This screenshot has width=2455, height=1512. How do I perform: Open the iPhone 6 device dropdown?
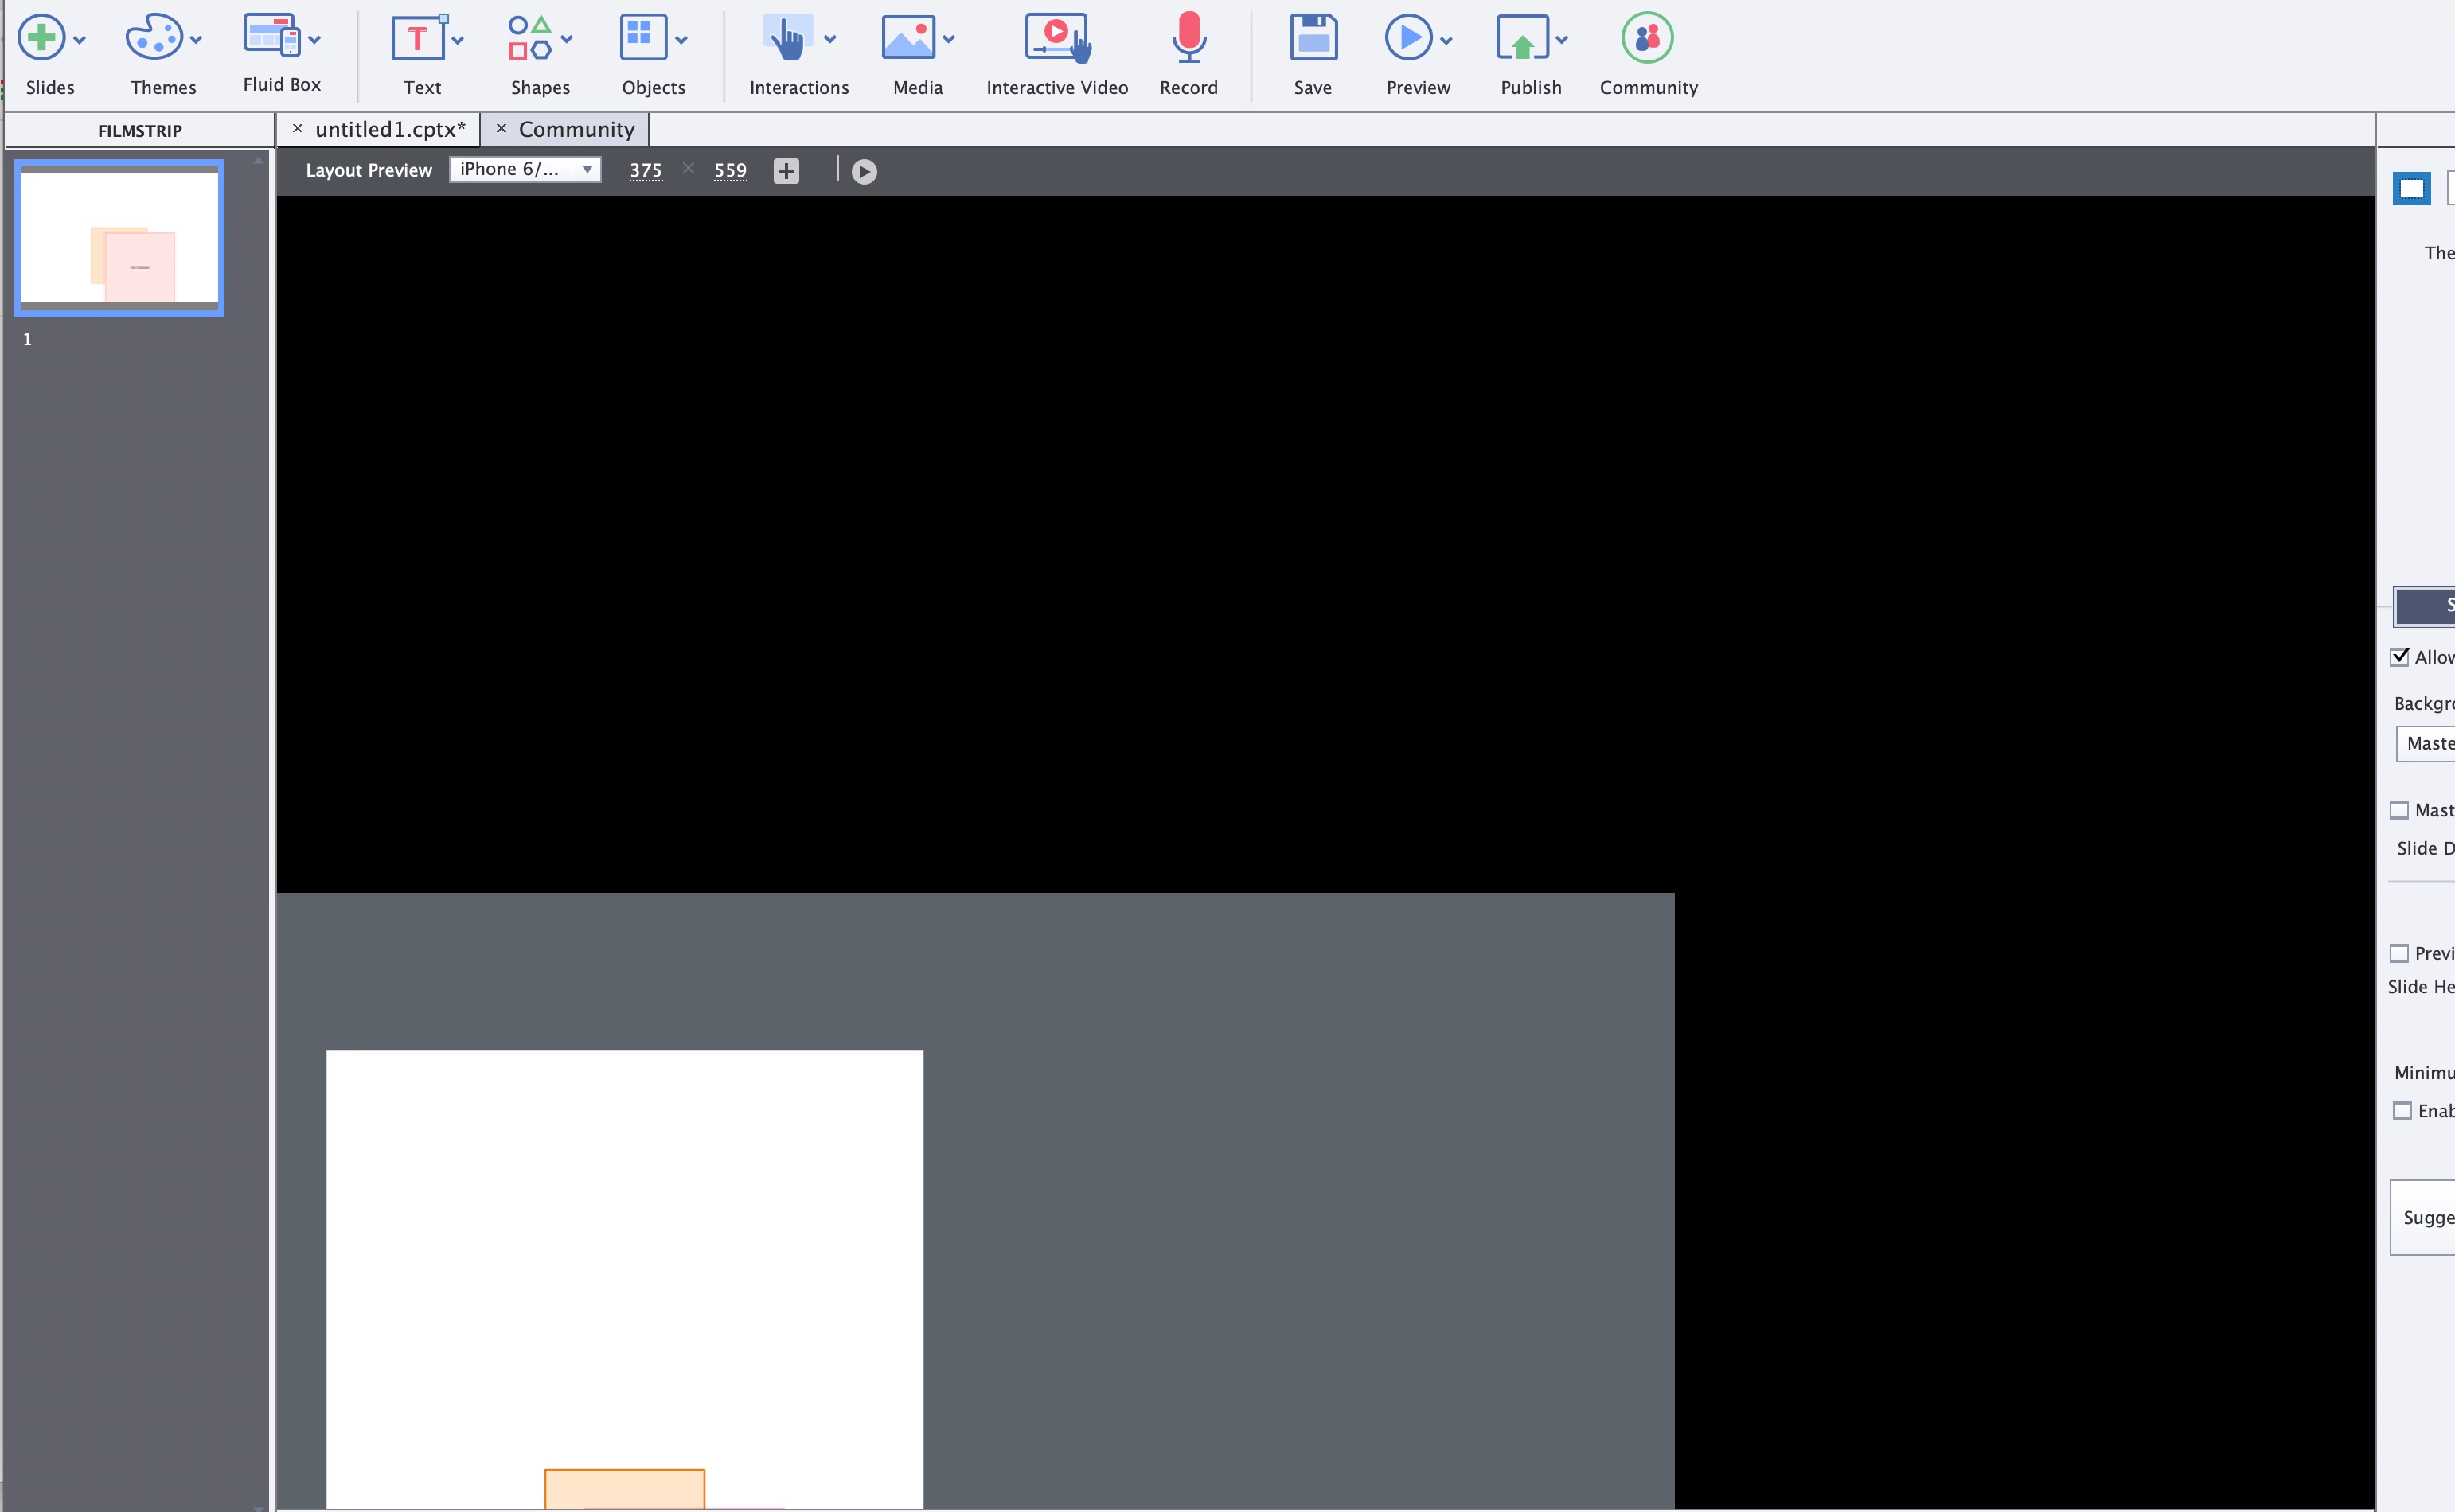(525, 169)
